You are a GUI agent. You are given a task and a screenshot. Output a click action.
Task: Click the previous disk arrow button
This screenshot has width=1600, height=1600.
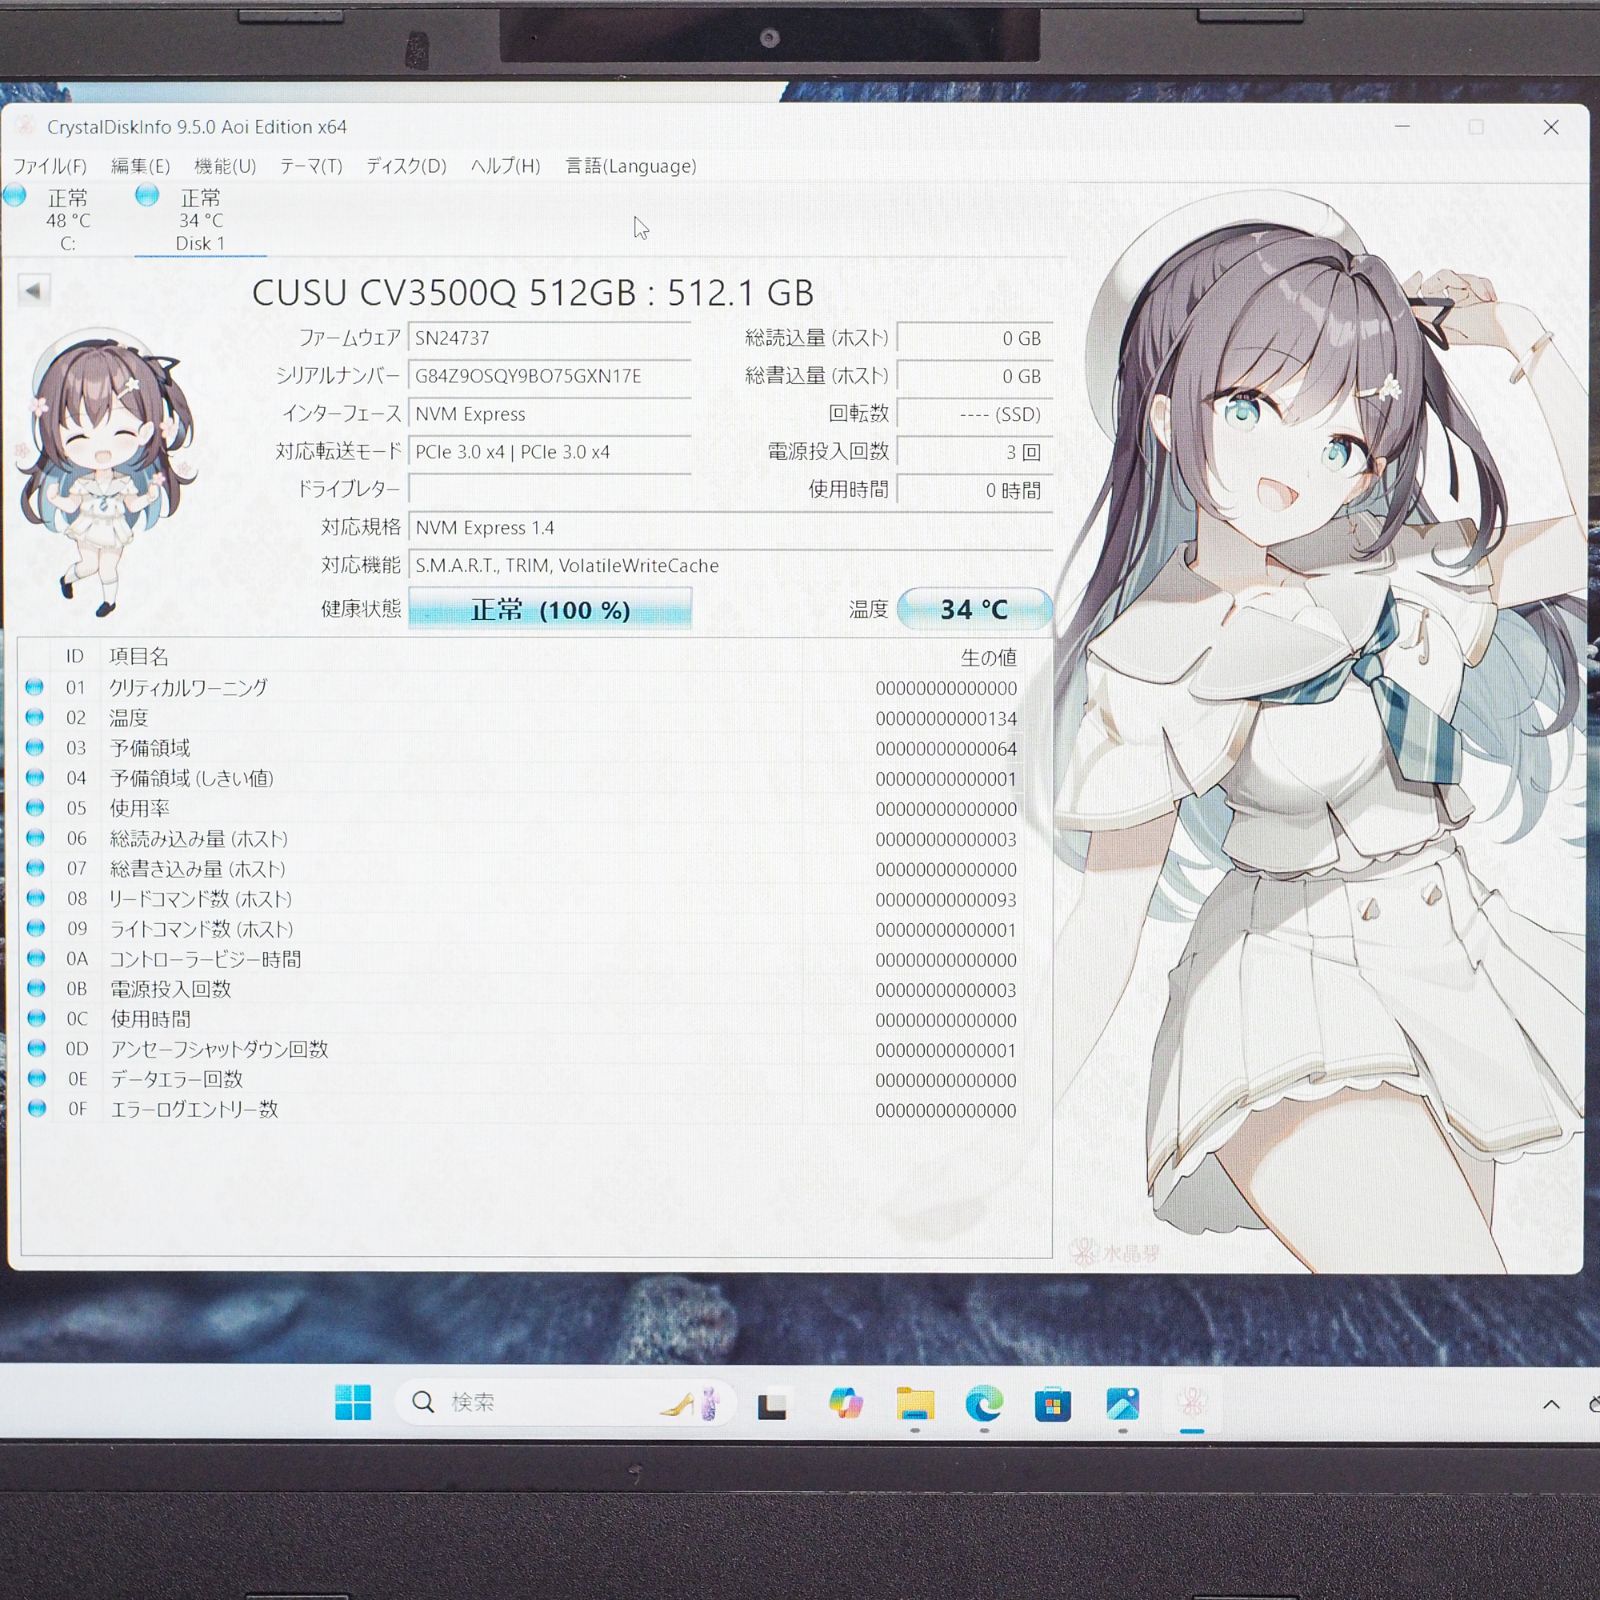[33, 291]
